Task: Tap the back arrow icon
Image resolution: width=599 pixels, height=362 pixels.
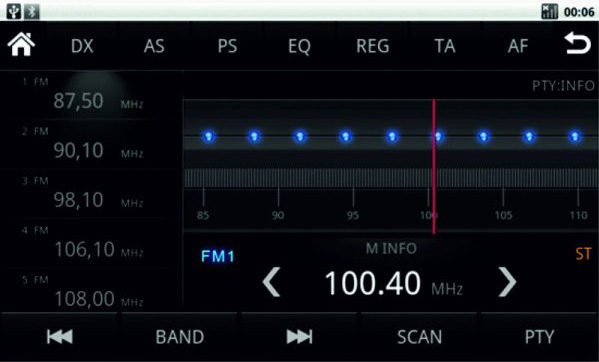Action: [x=577, y=43]
